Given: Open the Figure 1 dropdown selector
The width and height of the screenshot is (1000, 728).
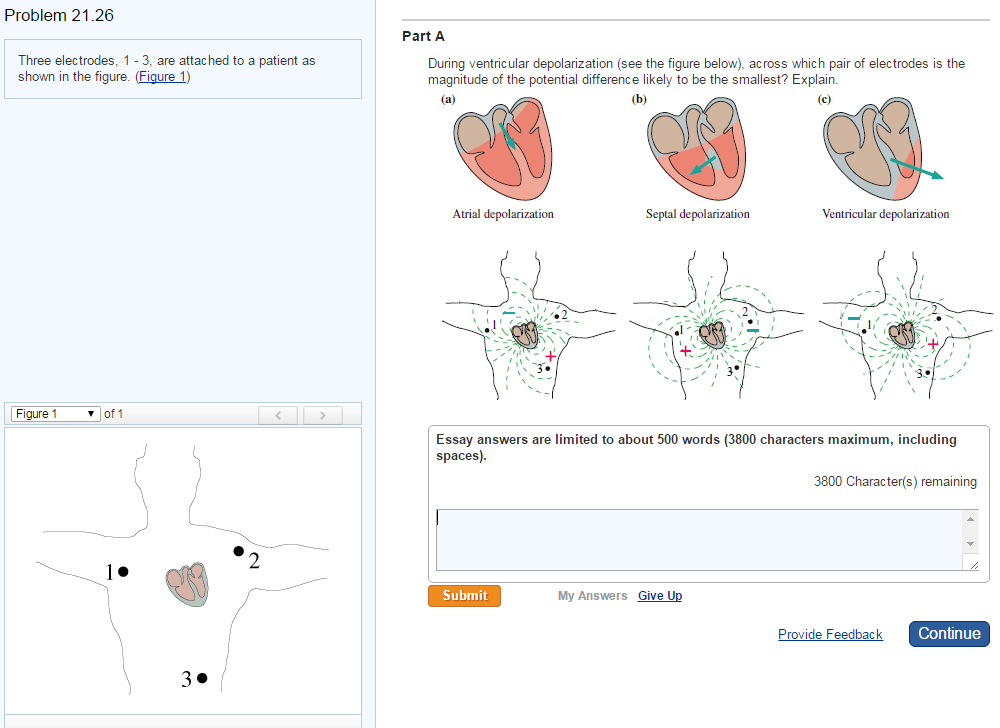Looking at the screenshot, I should pyautogui.click(x=55, y=413).
